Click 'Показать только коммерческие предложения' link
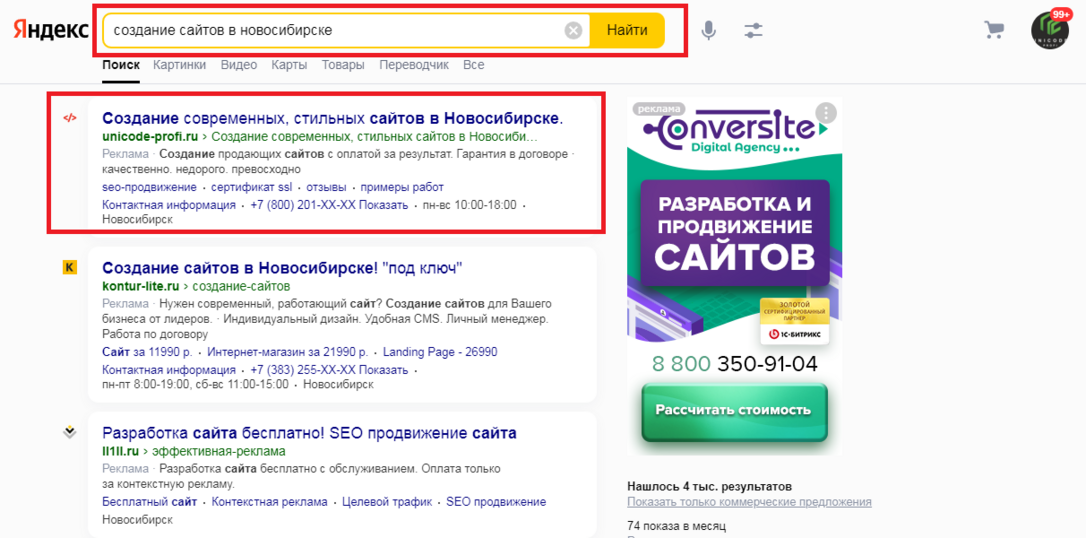The height and width of the screenshot is (538, 1086). tap(749, 502)
